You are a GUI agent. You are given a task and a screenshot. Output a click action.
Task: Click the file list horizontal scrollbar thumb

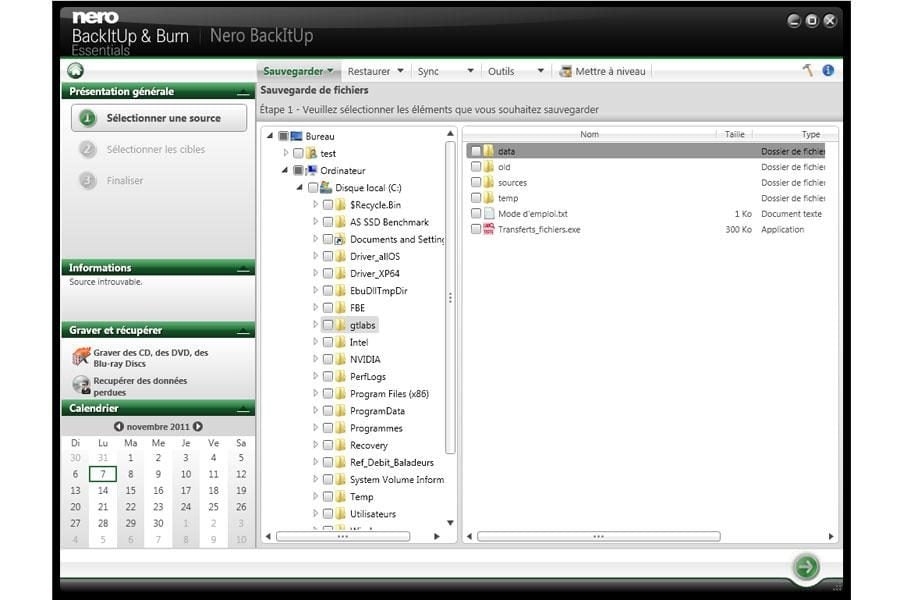point(599,536)
